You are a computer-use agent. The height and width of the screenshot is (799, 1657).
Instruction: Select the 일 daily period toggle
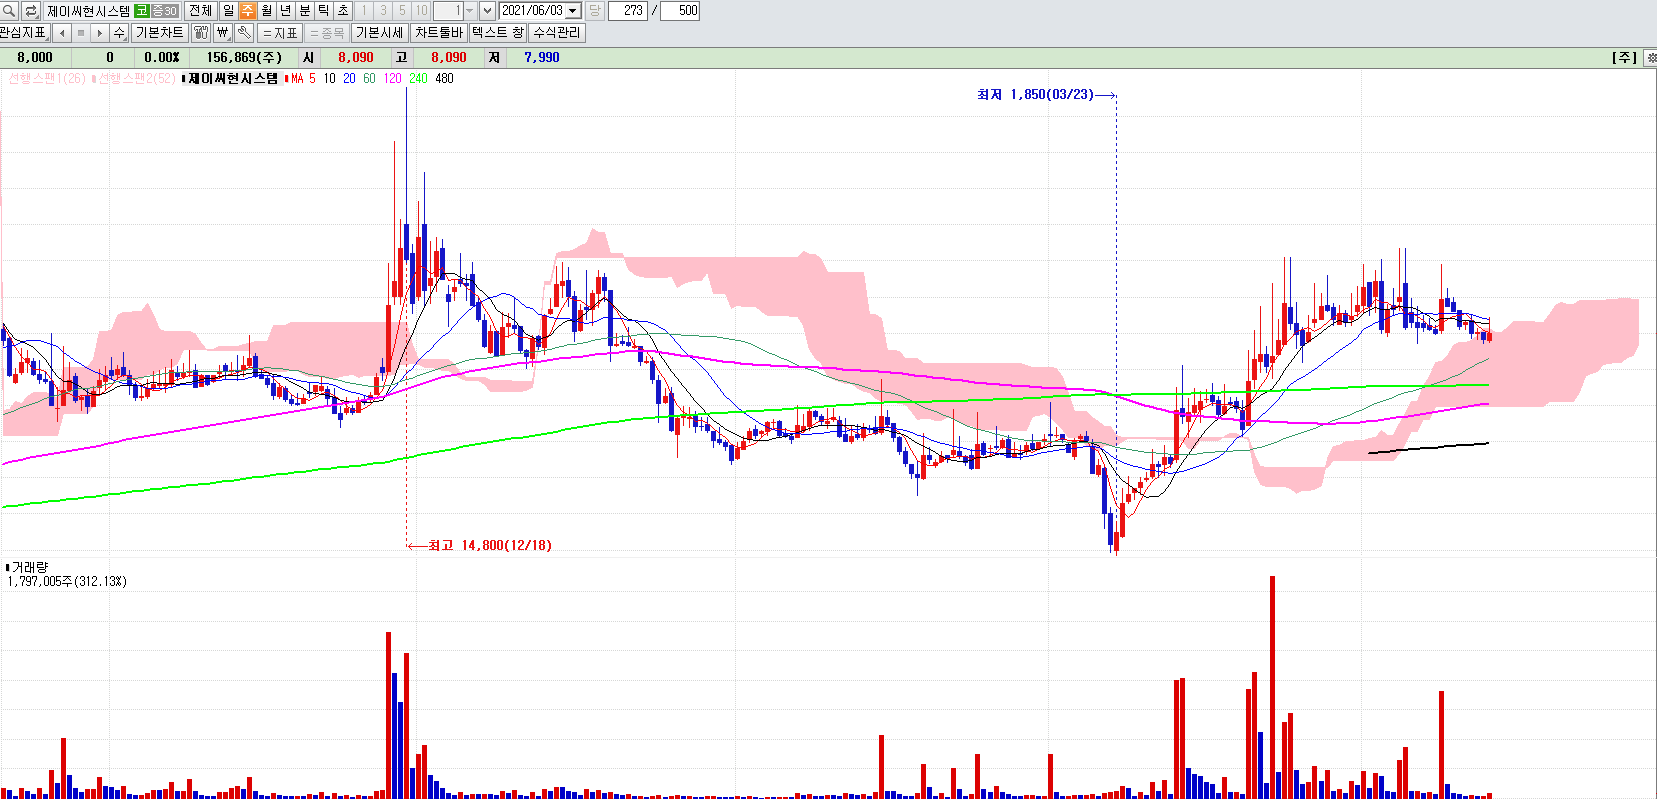228,10
